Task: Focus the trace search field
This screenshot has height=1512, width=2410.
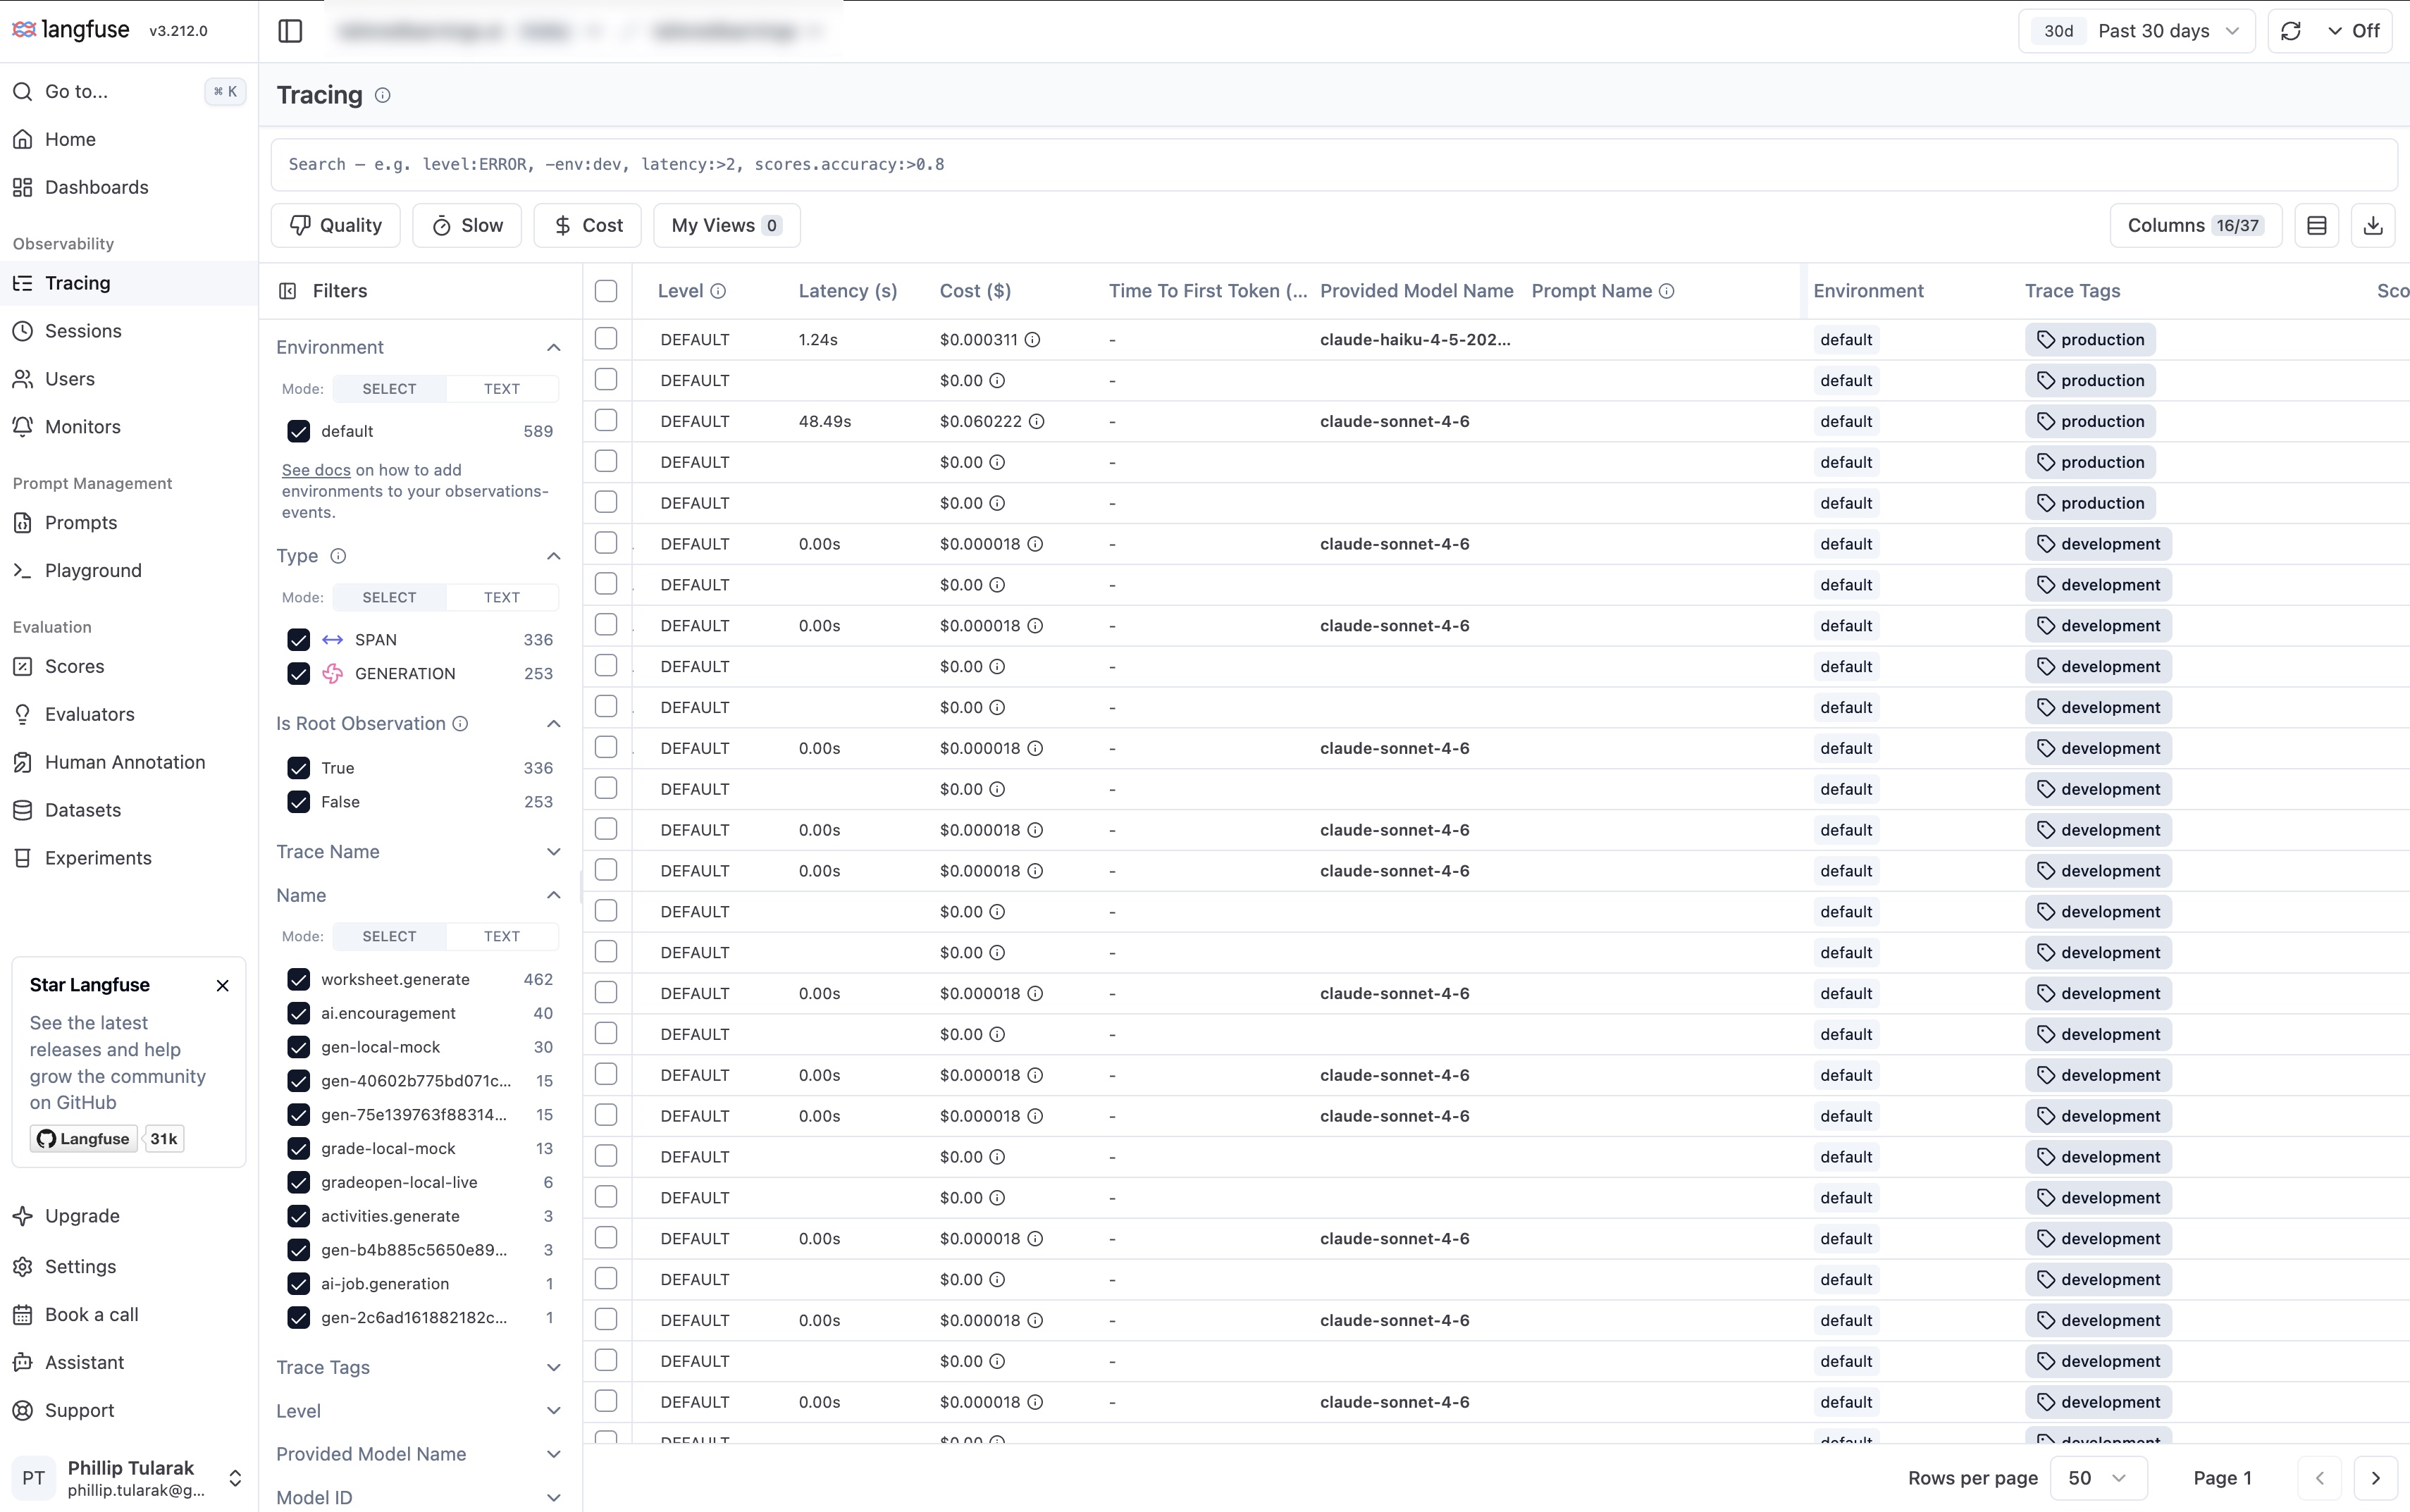Action: click(1334, 165)
